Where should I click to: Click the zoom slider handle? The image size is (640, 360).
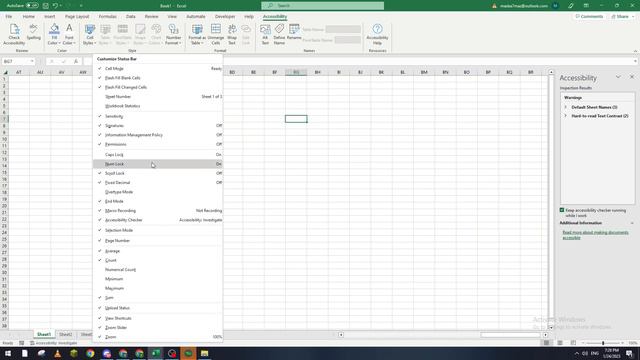tap(603, 343)
